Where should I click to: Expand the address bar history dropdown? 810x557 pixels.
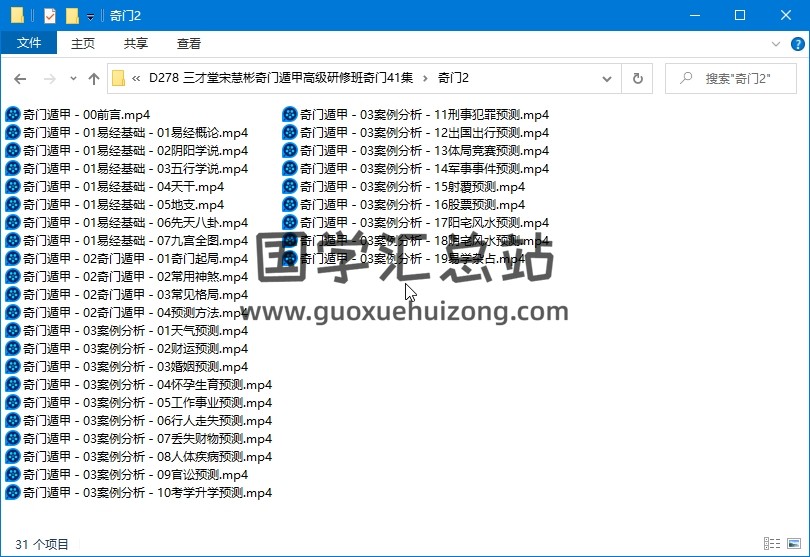607,79
